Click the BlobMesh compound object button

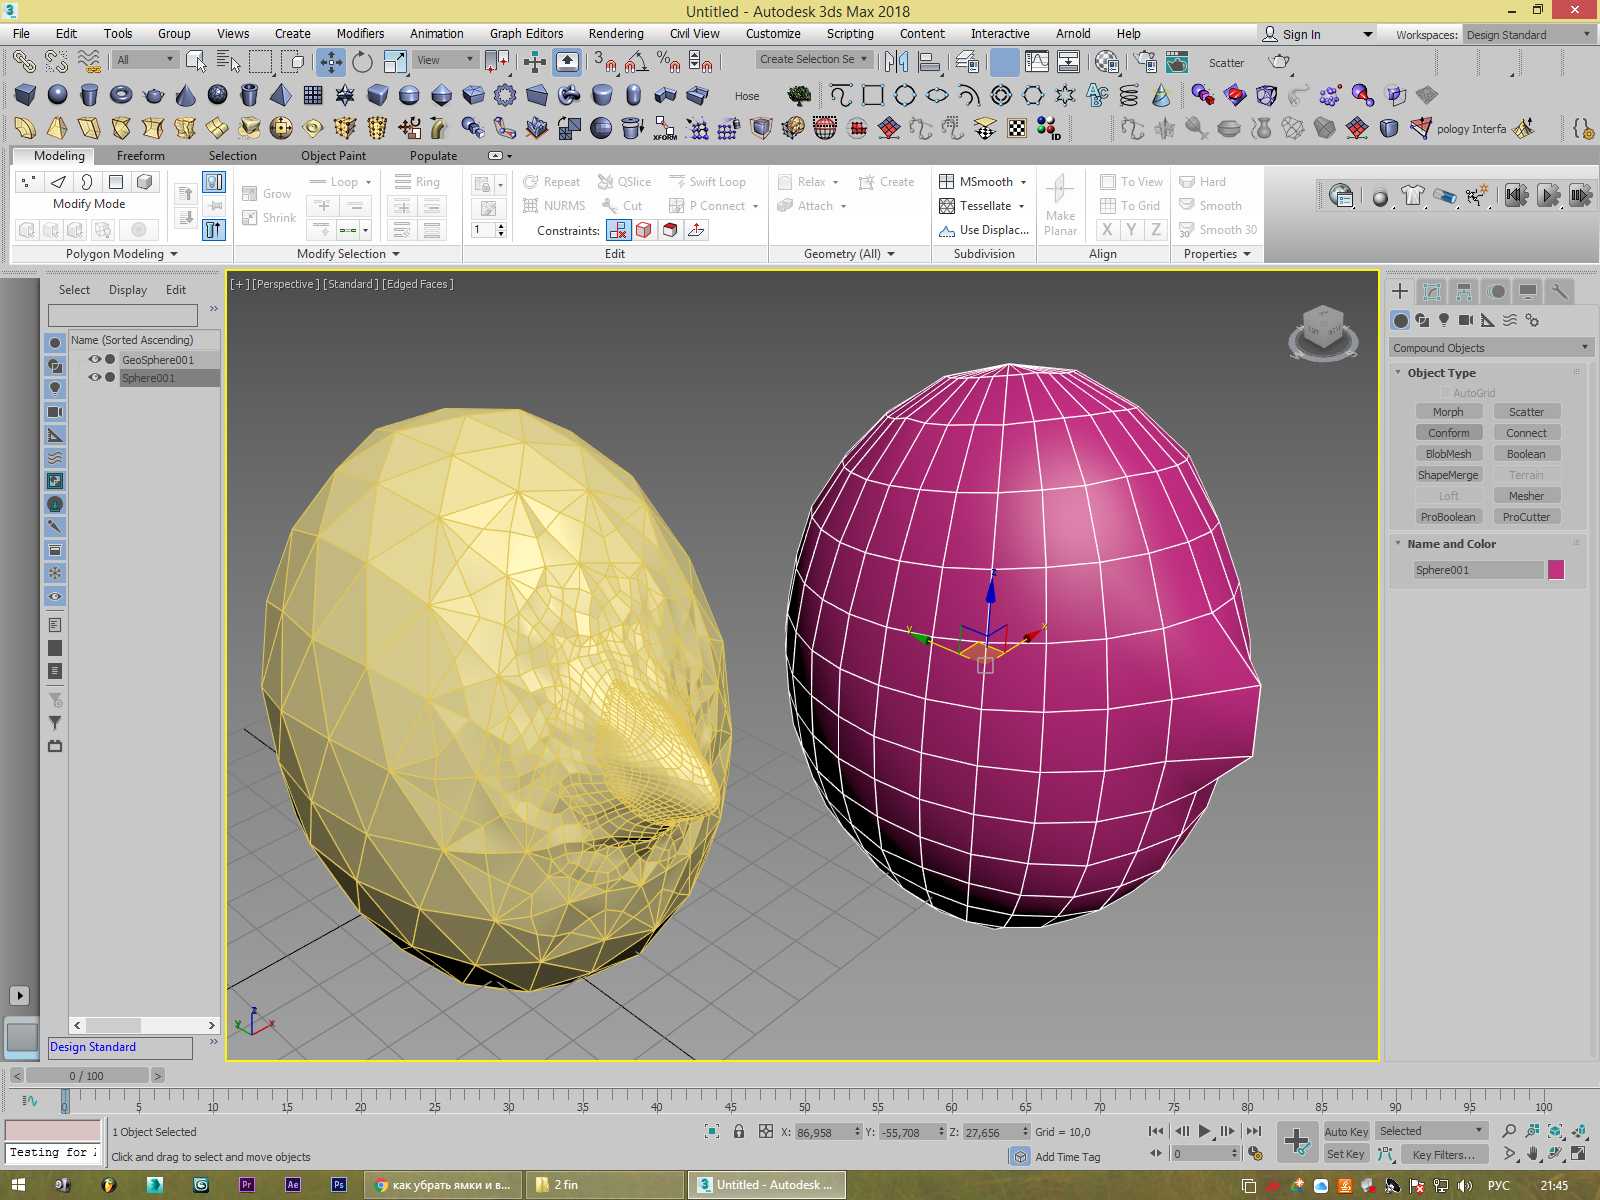1447,454
